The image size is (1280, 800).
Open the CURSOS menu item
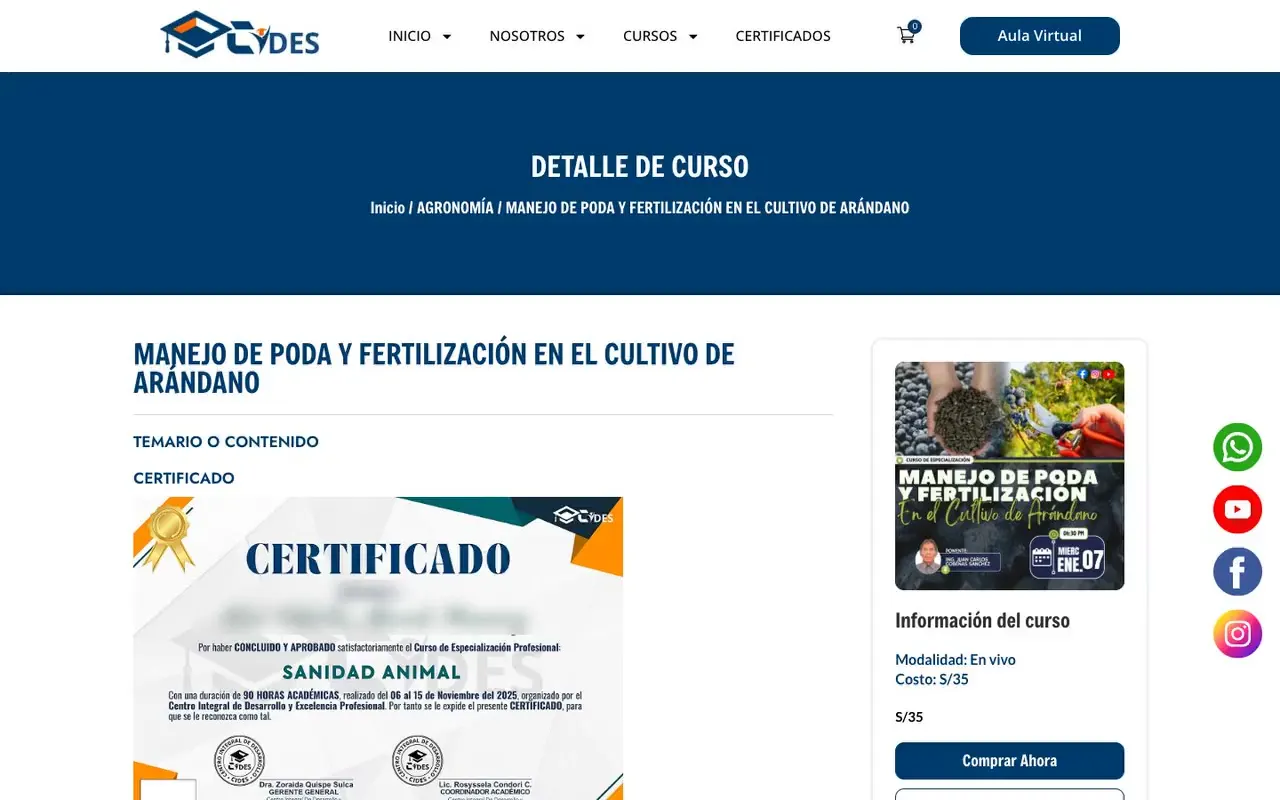[650, 36]
